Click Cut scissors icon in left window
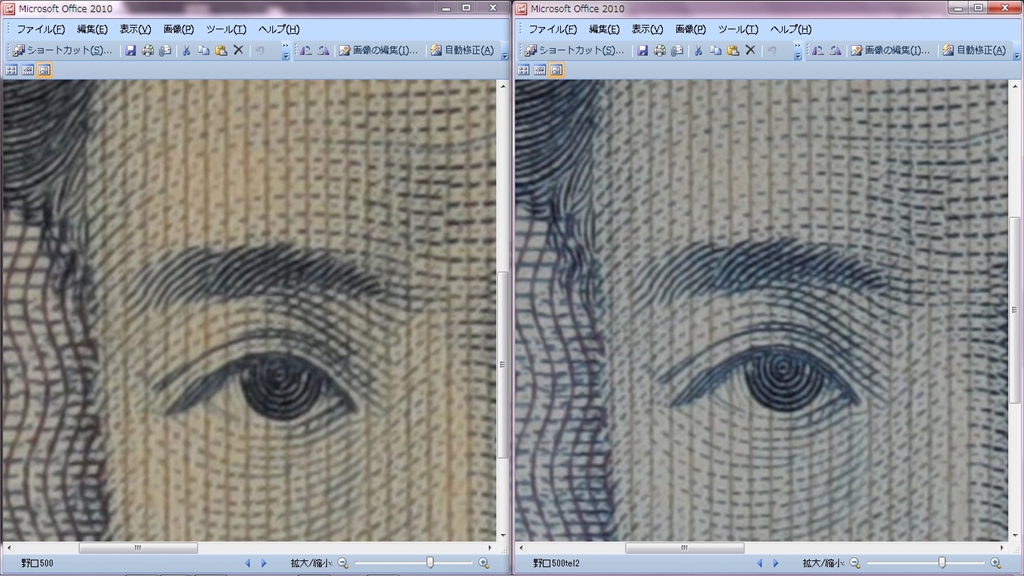Screen dimensions: 1024x576 186,50
